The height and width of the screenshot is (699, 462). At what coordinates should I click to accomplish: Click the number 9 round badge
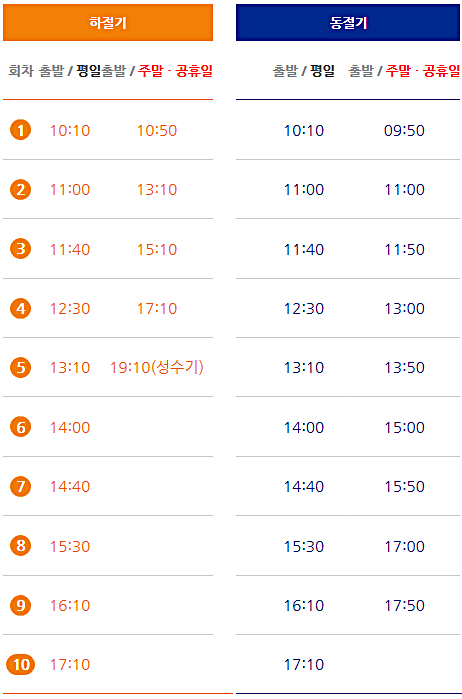[x=21, y=605]
